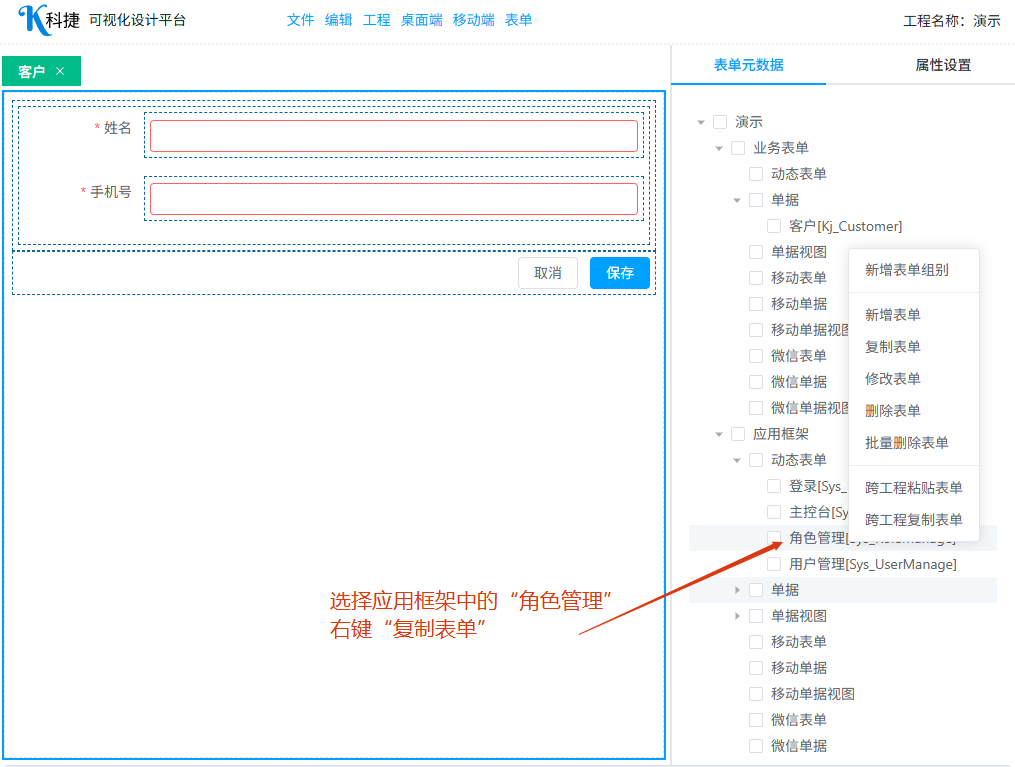The height and width of the screenshot is (767, 1015).
Task: Tick the 用户管理[Sys_UserManage] checkbox
Action: [774, 564]
